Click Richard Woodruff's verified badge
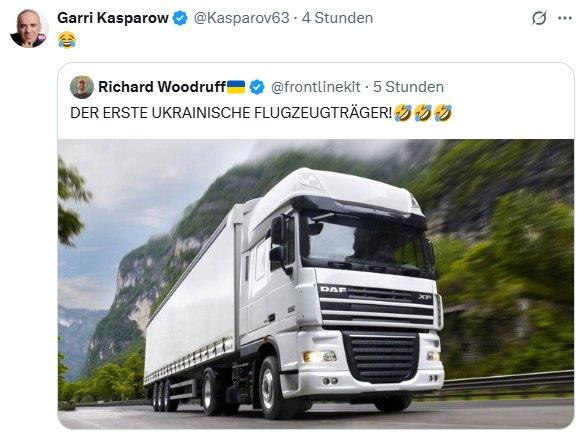 pos(257,87)
